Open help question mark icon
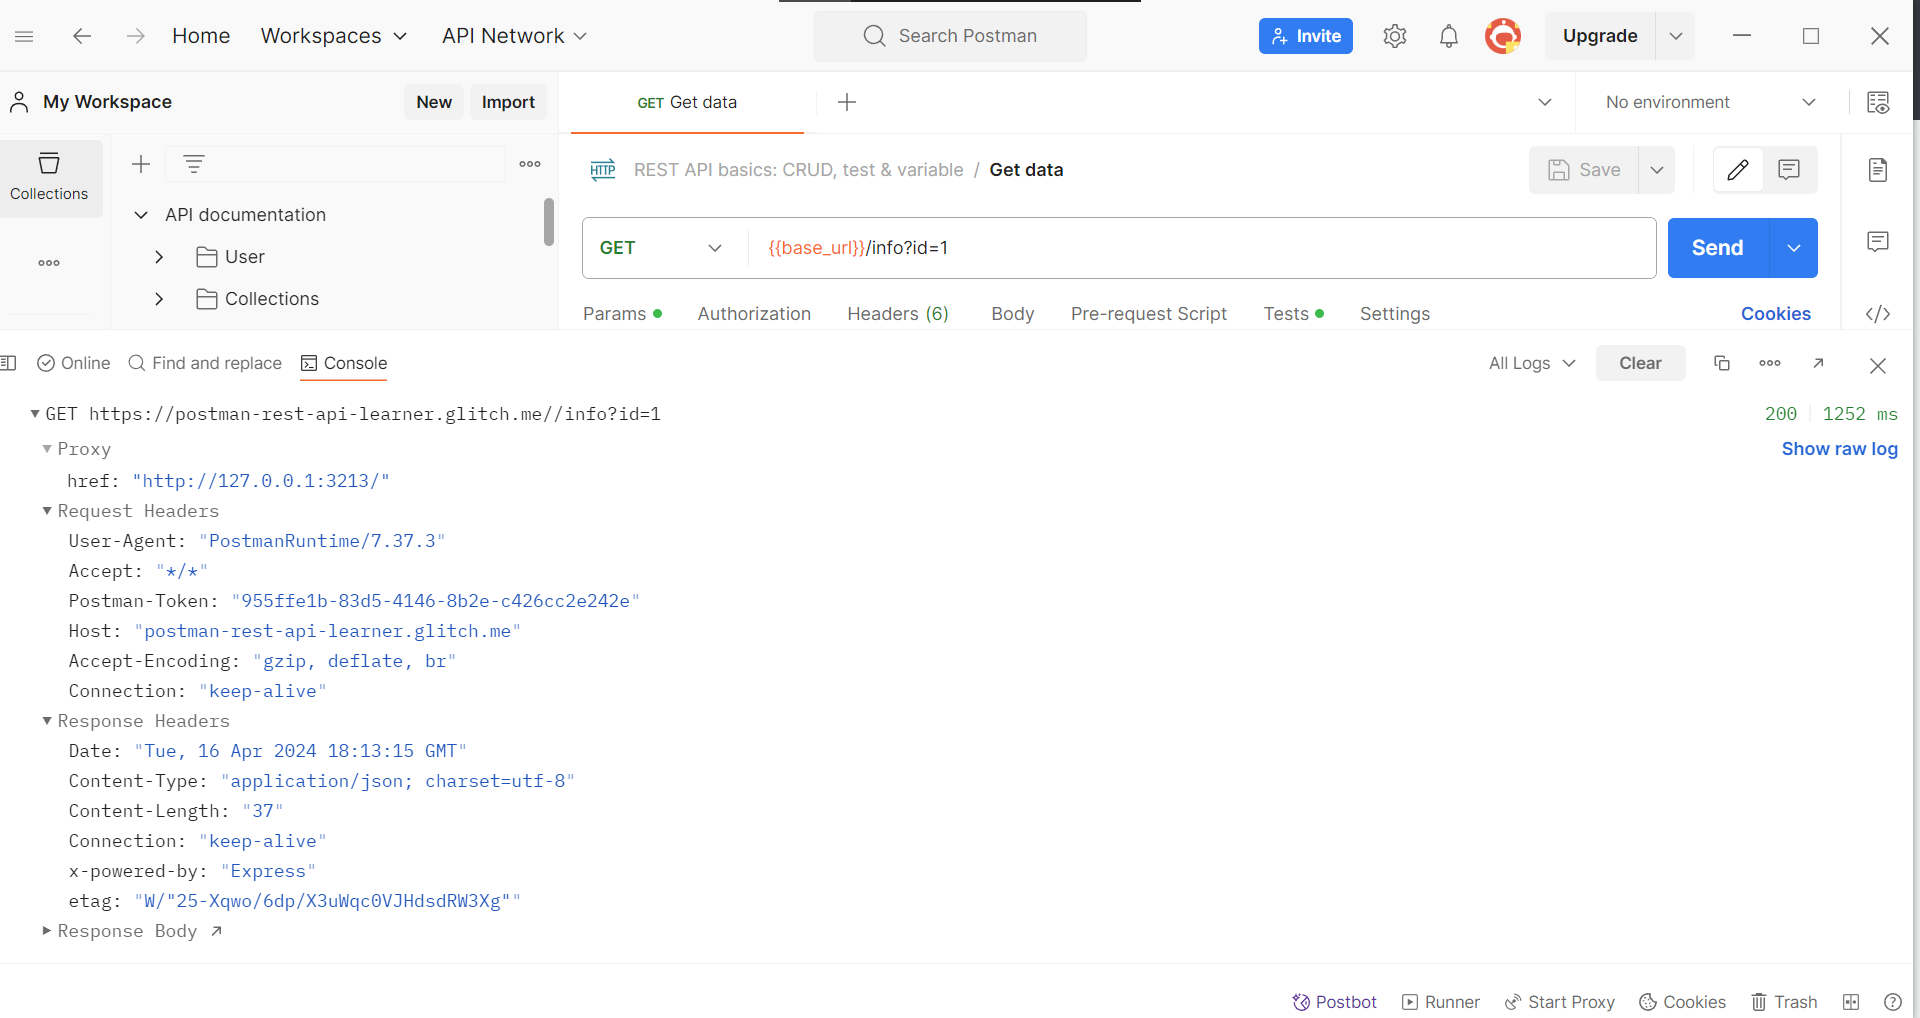Viewport: 1920px width, 1018px height. [1893, 1002]
